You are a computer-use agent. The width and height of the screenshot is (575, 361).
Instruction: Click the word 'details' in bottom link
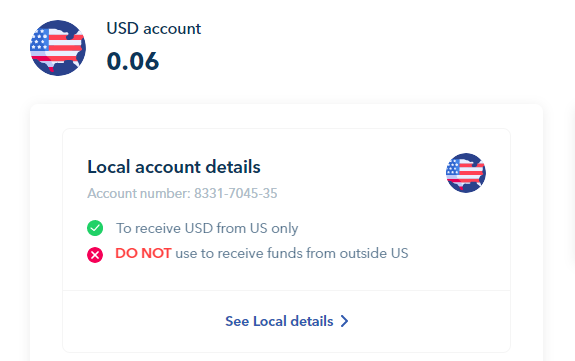pyautogui.click(x=312, y=321)
